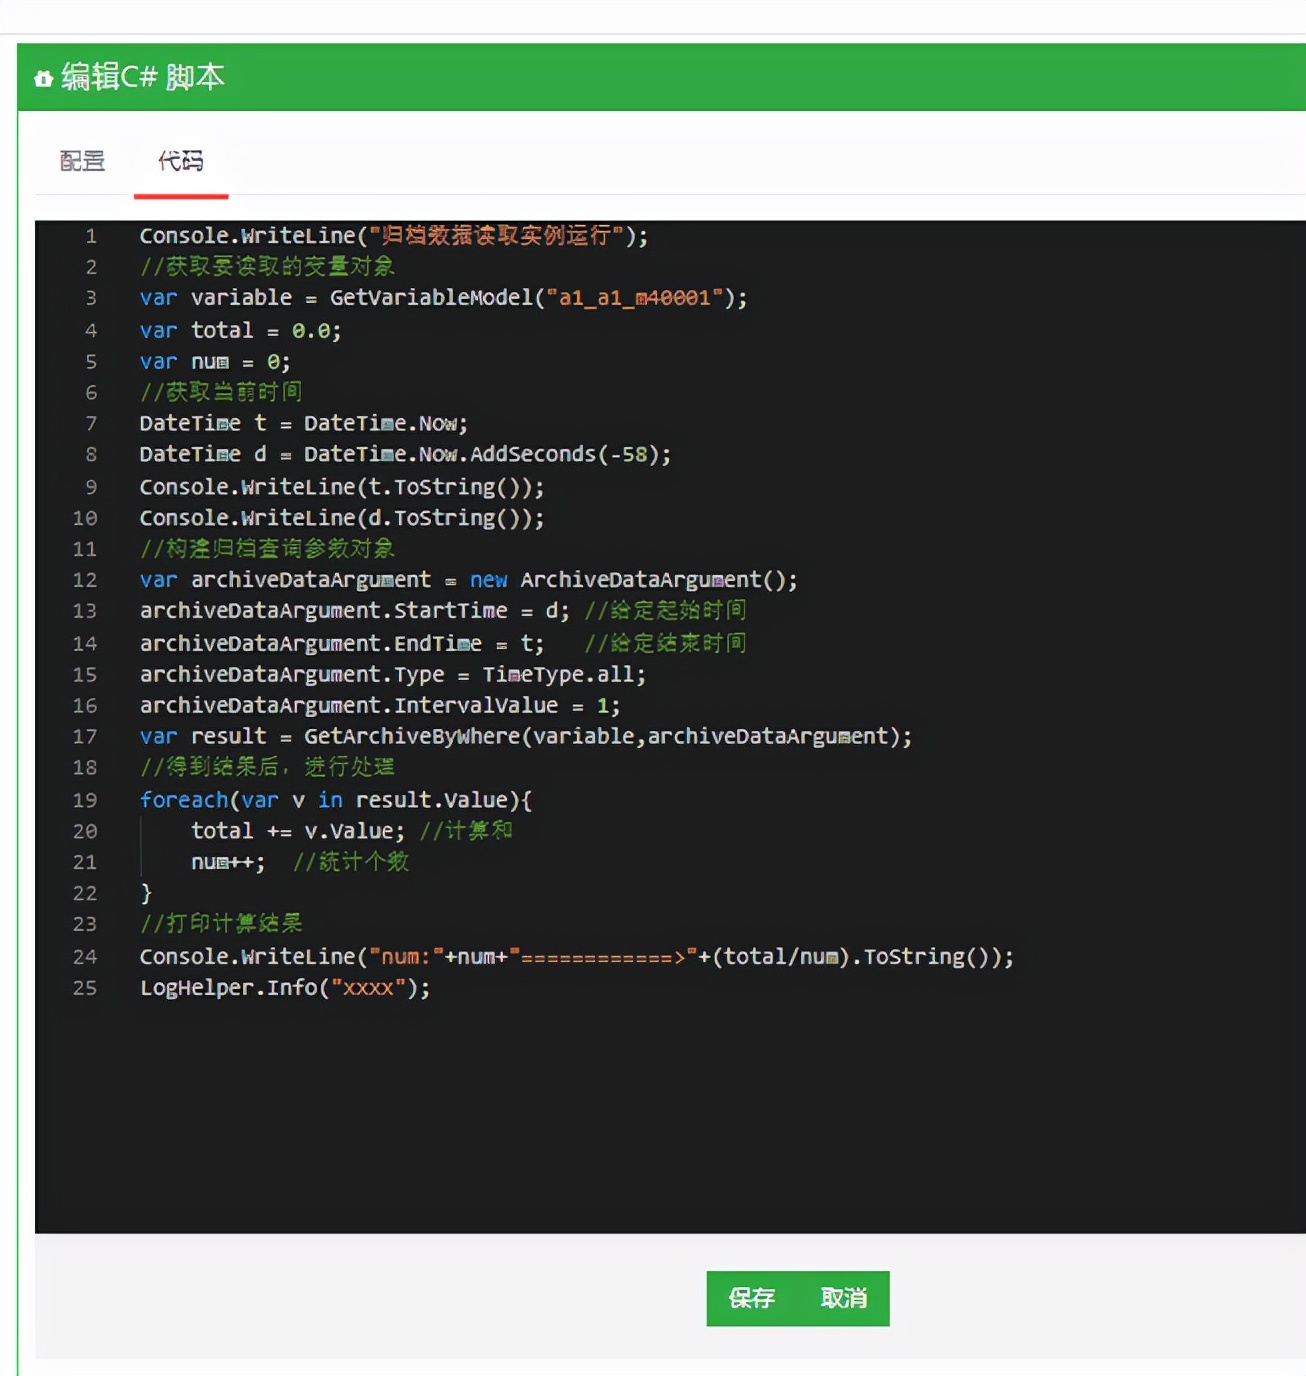1306x1376 pixels.
Task: Click the IntervalValue = 1 line
Action: (x=380, y=705)
